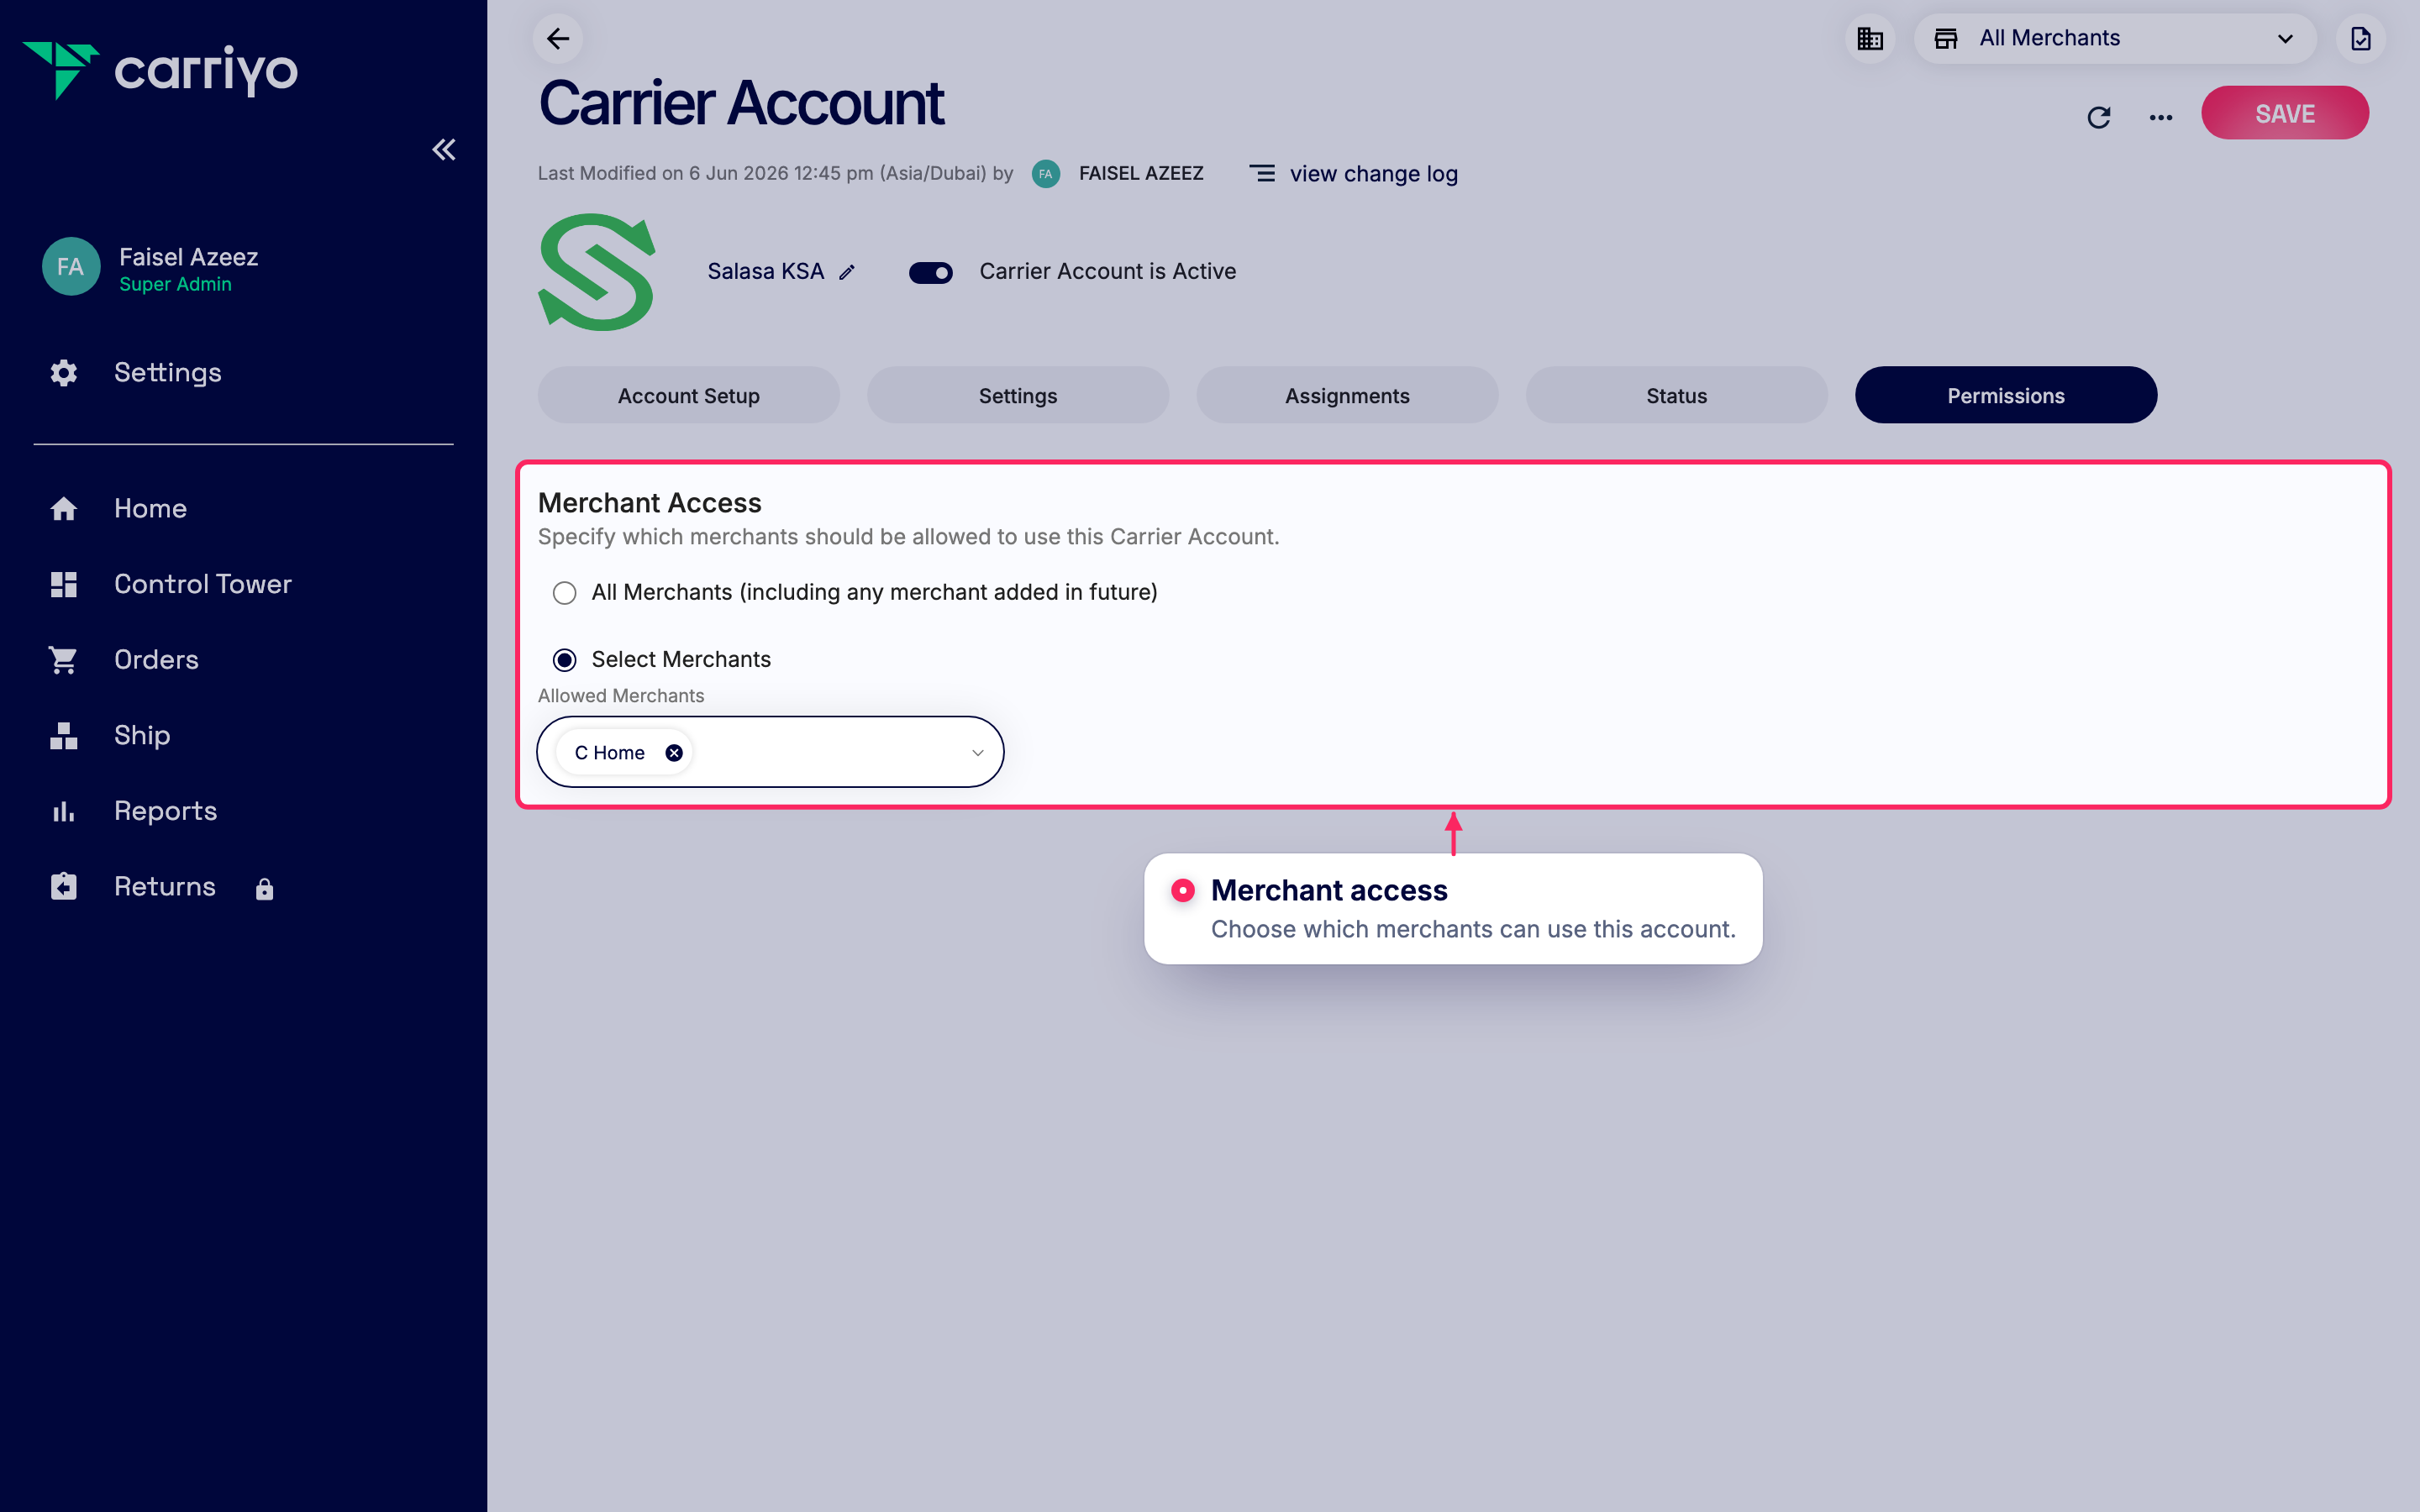This screenshot has width=2420, height=1512.
Task: Click FAISEL AZEEZ modifier name
Action: [x=1141, y=173]
